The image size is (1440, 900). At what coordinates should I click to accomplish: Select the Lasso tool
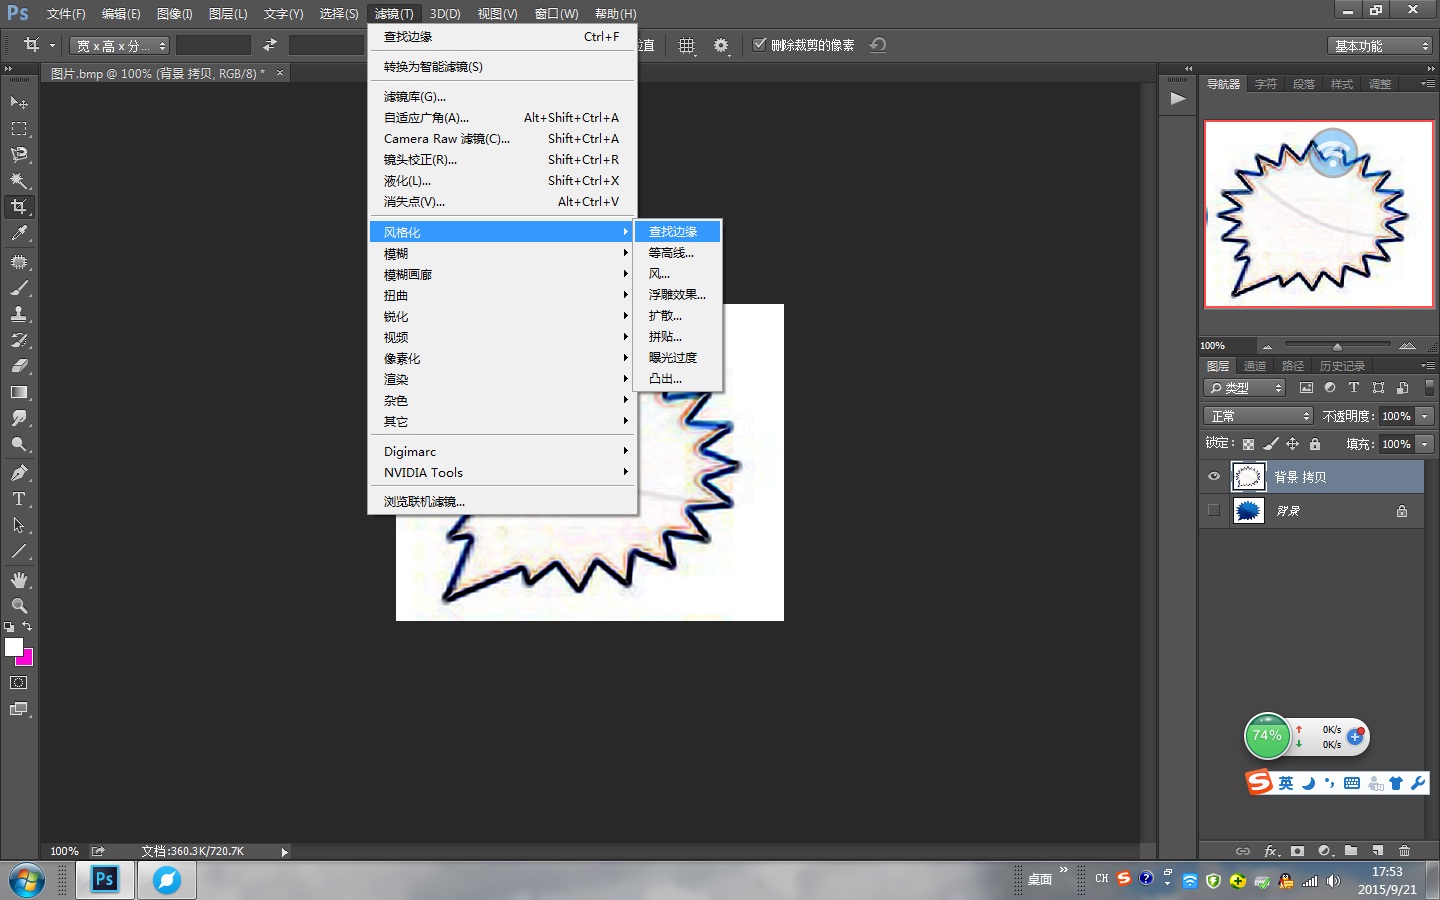(19, 154)
